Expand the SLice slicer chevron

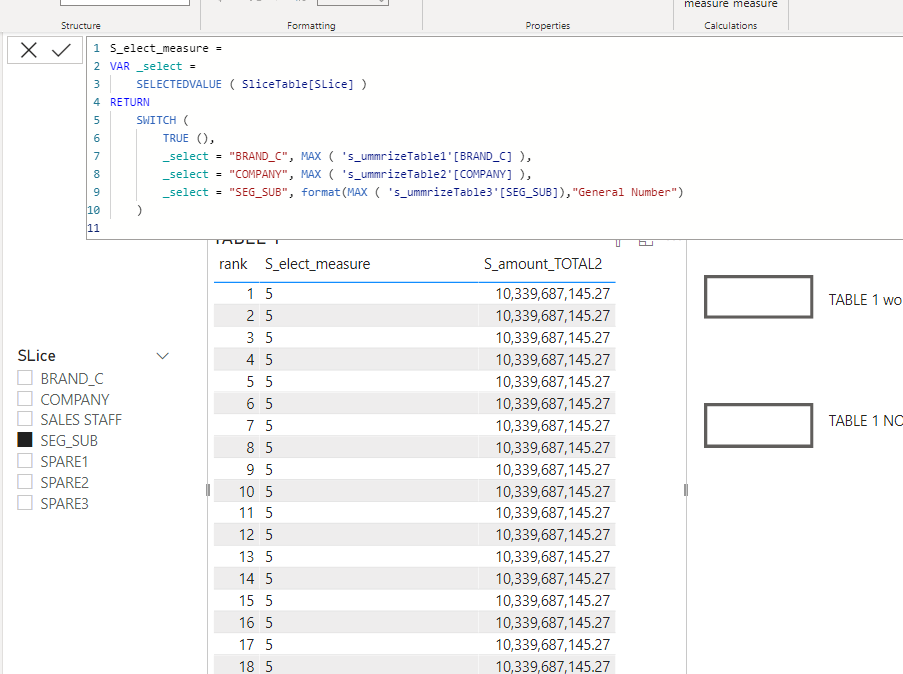coord(163,356)
